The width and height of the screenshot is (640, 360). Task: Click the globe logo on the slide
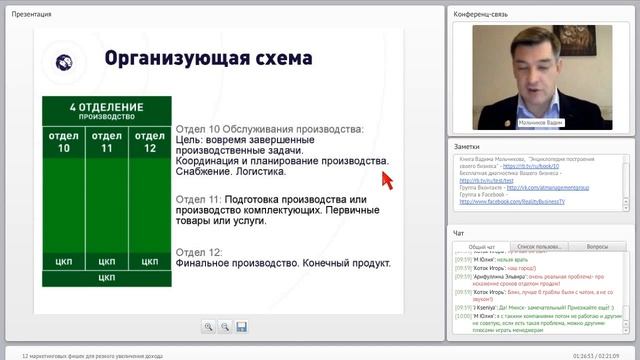64,62
